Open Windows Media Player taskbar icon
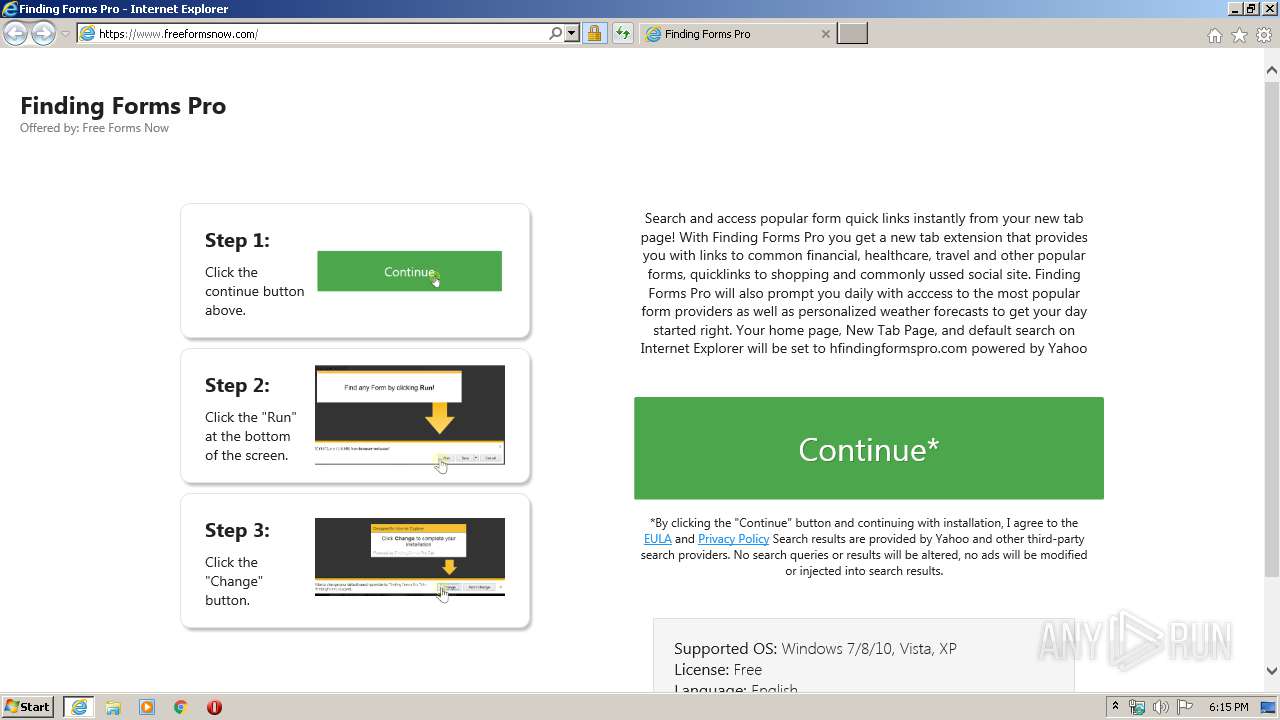This screenshot has height=720, width=1280. coord(147,707)
